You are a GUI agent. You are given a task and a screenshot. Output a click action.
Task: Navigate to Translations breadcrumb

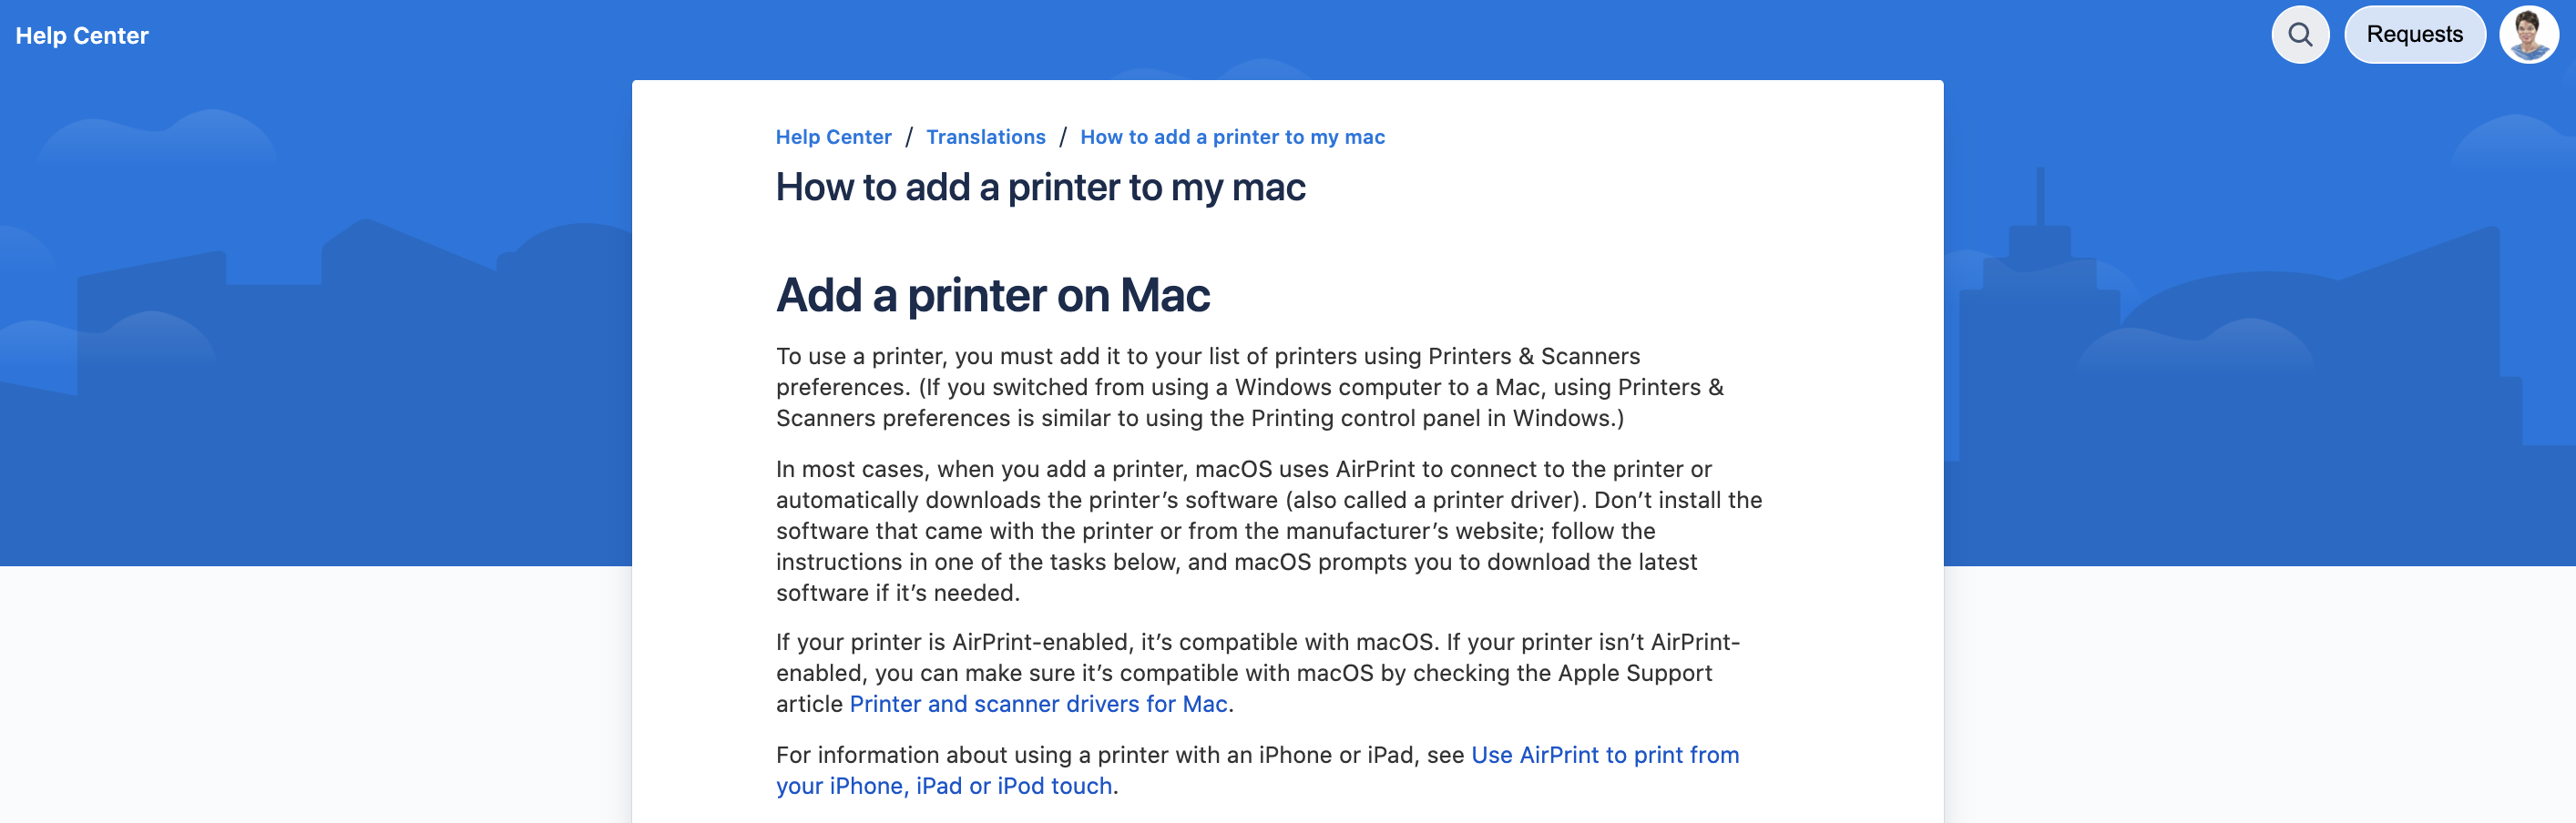tap(985, 137)
